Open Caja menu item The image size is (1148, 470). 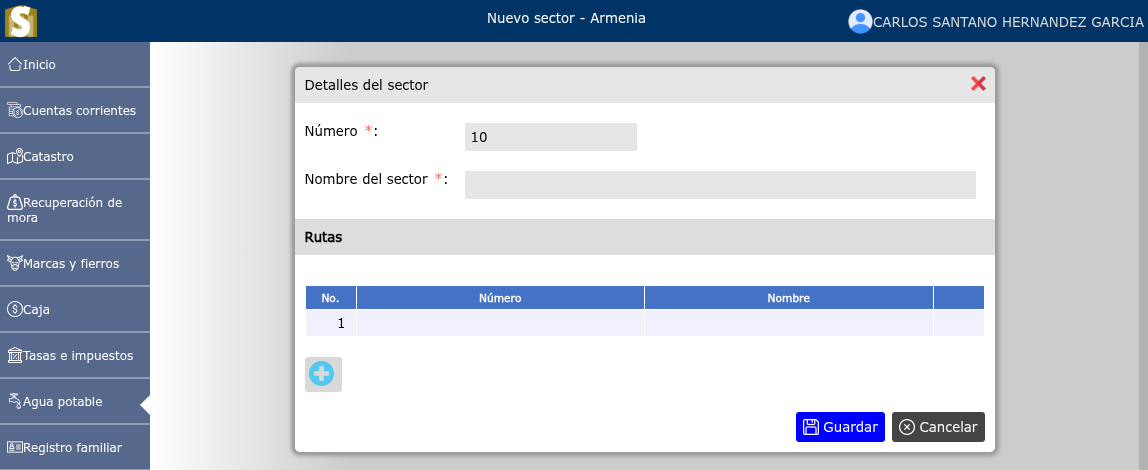tap(75, 310)
